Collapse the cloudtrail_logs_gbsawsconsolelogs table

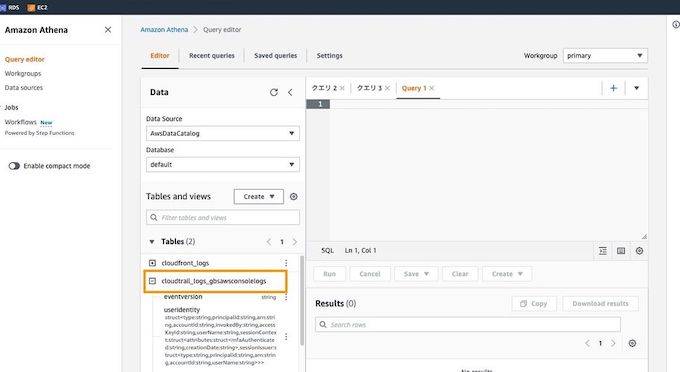[x=152, y=281]
